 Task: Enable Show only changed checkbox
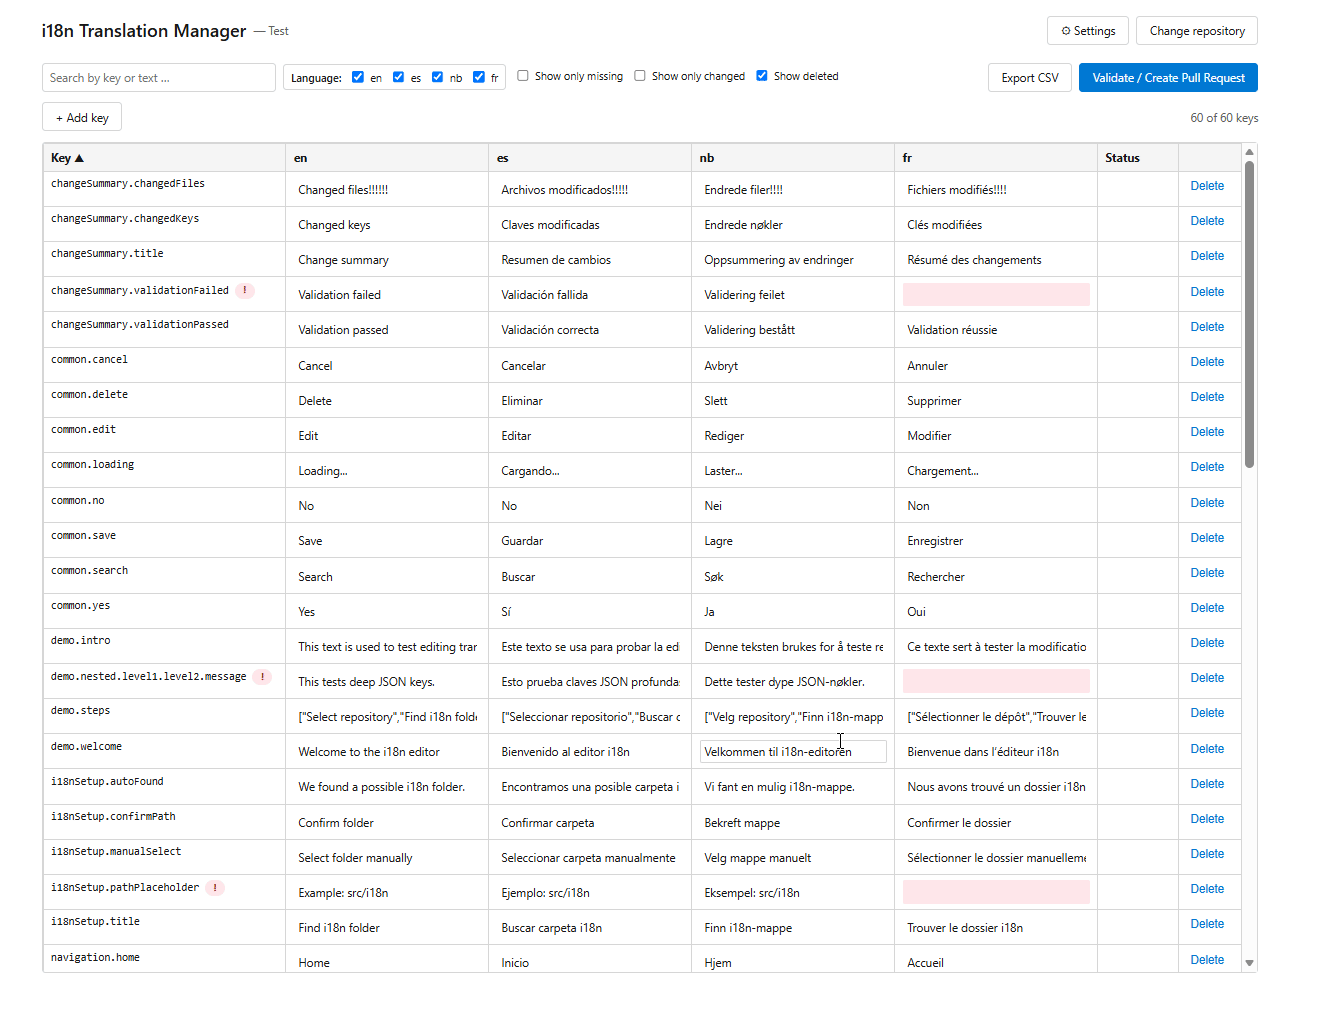coord(640,76)
